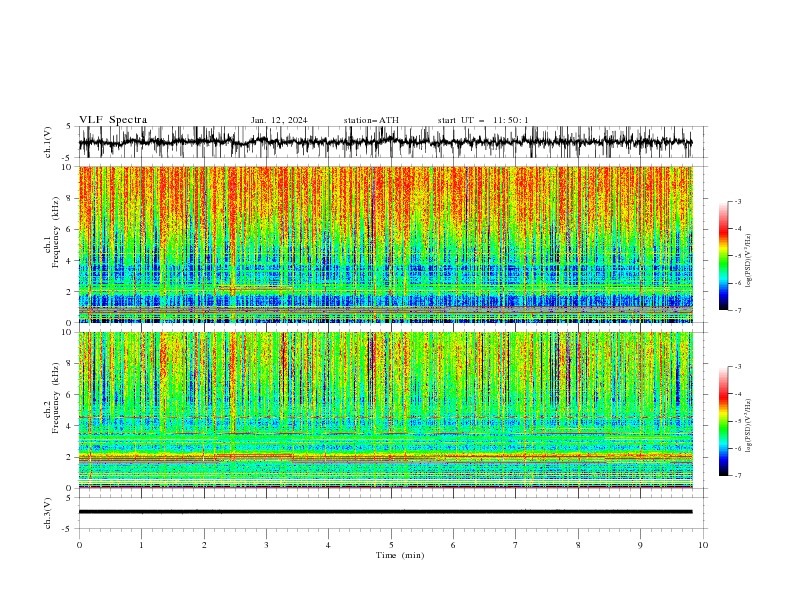Click the ch.2 "Frequency (kHz)" axis label
792x612 pixels.
(56, 397)
